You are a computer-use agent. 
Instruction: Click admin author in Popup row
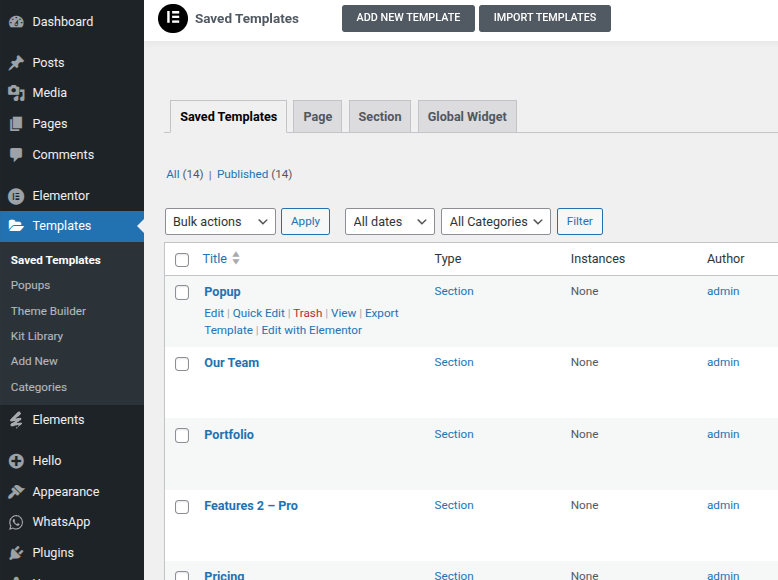pos(723,291)
